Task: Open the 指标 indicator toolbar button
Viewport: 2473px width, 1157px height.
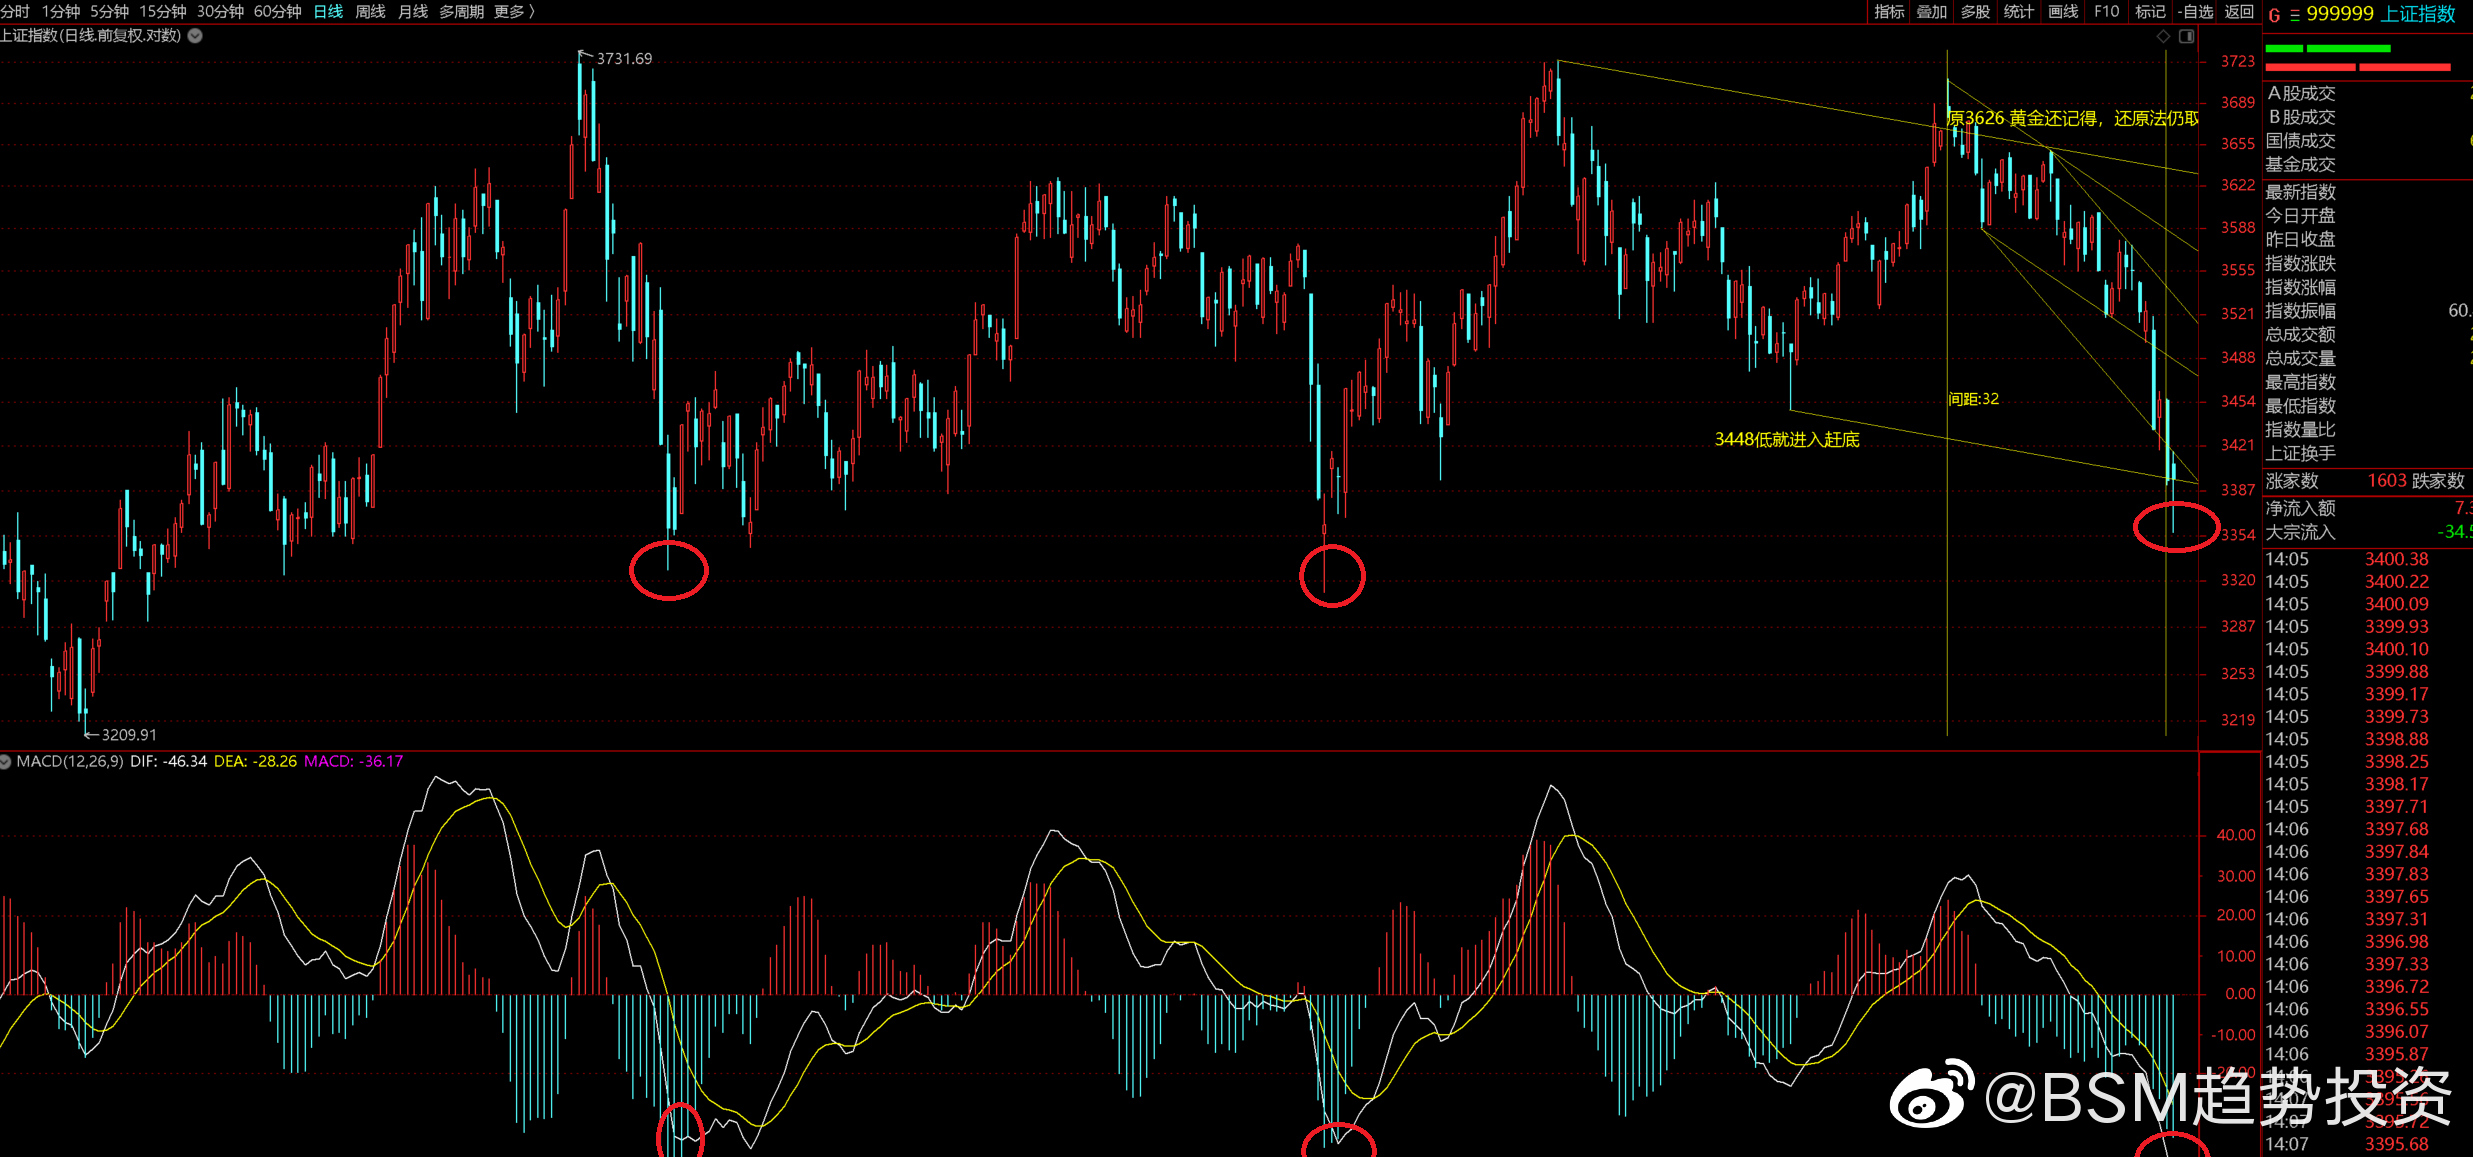Action: point(1889,12)
